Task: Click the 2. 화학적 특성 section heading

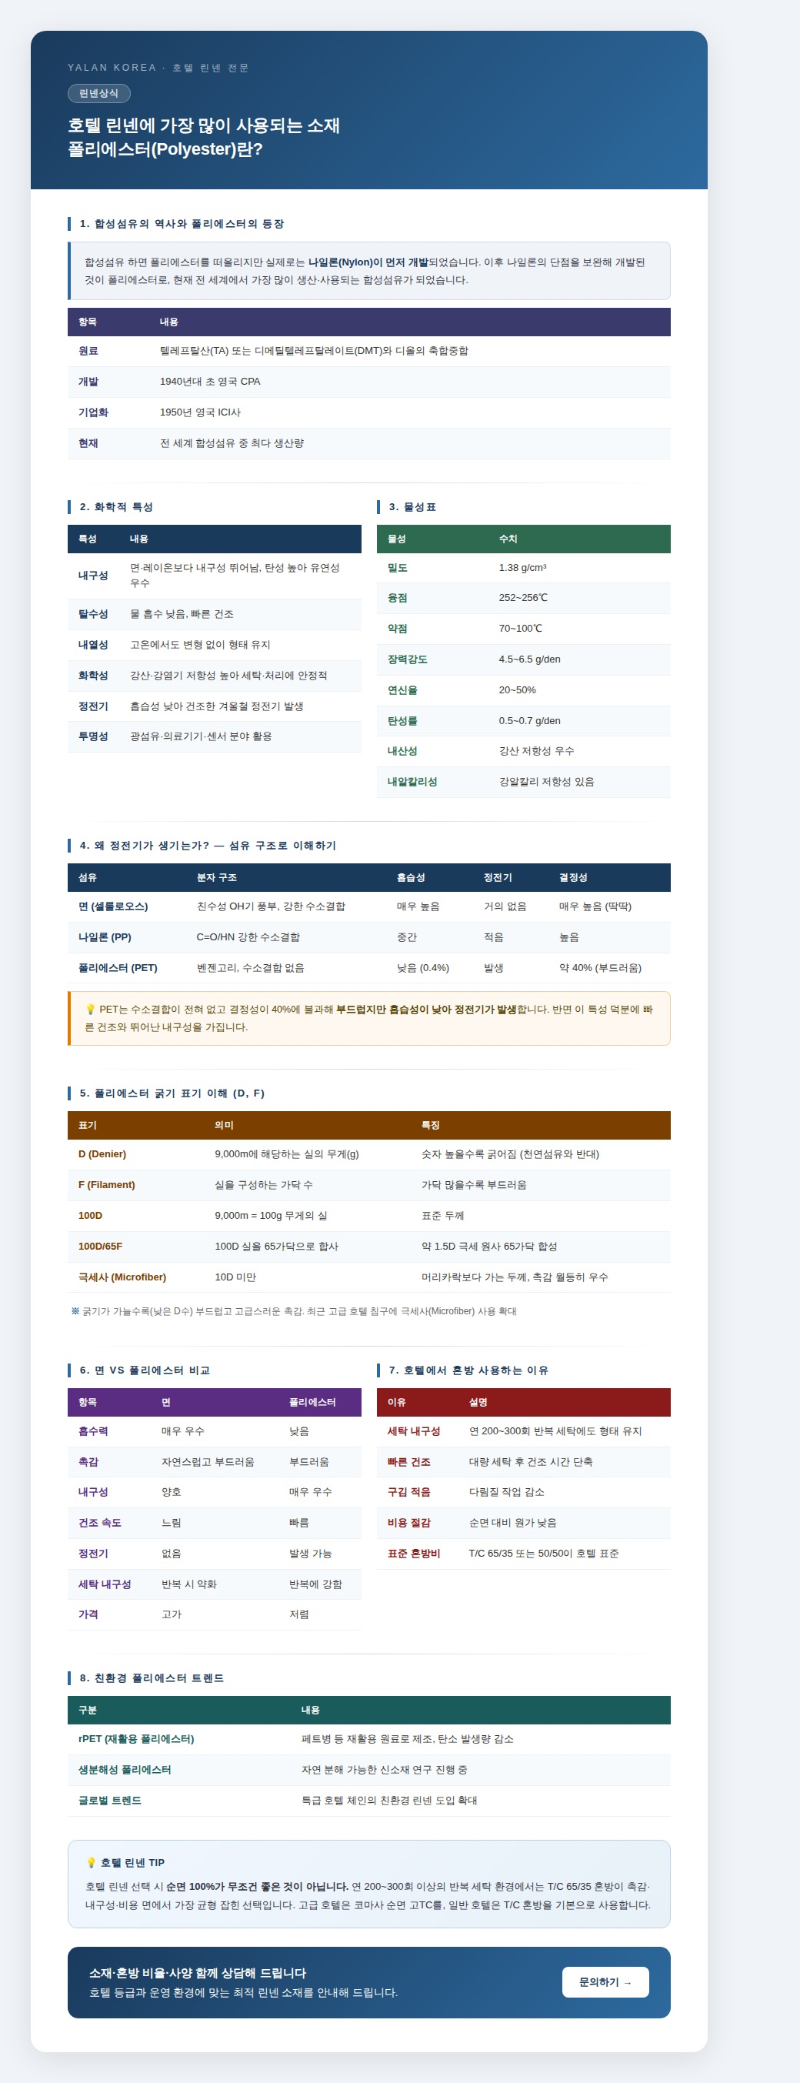Action: tap(116, 507)
